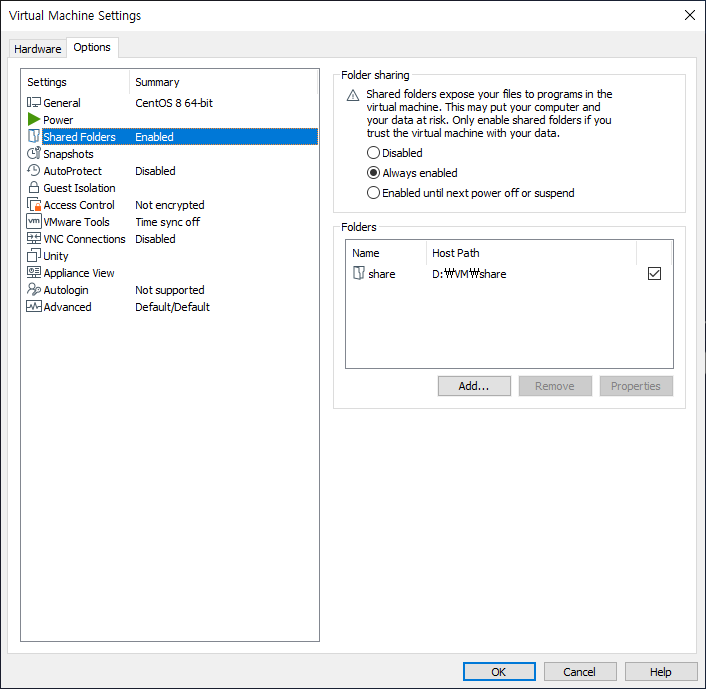Viewport: 706px width, 689px height.
Task: Select the Power settings row label
Action: point(58,120)
